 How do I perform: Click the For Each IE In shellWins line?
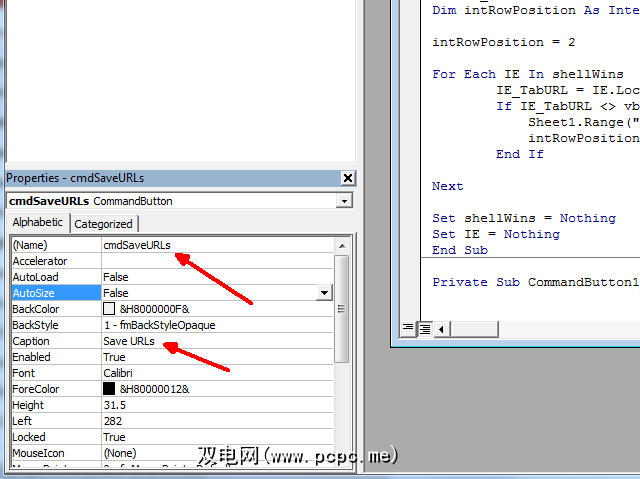point(528,74)
